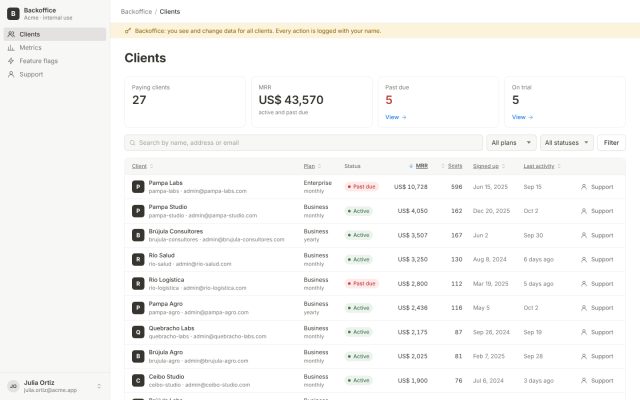The image size is (640, 400).
Task: Sort table by Seats column
Action: [452, 166]
